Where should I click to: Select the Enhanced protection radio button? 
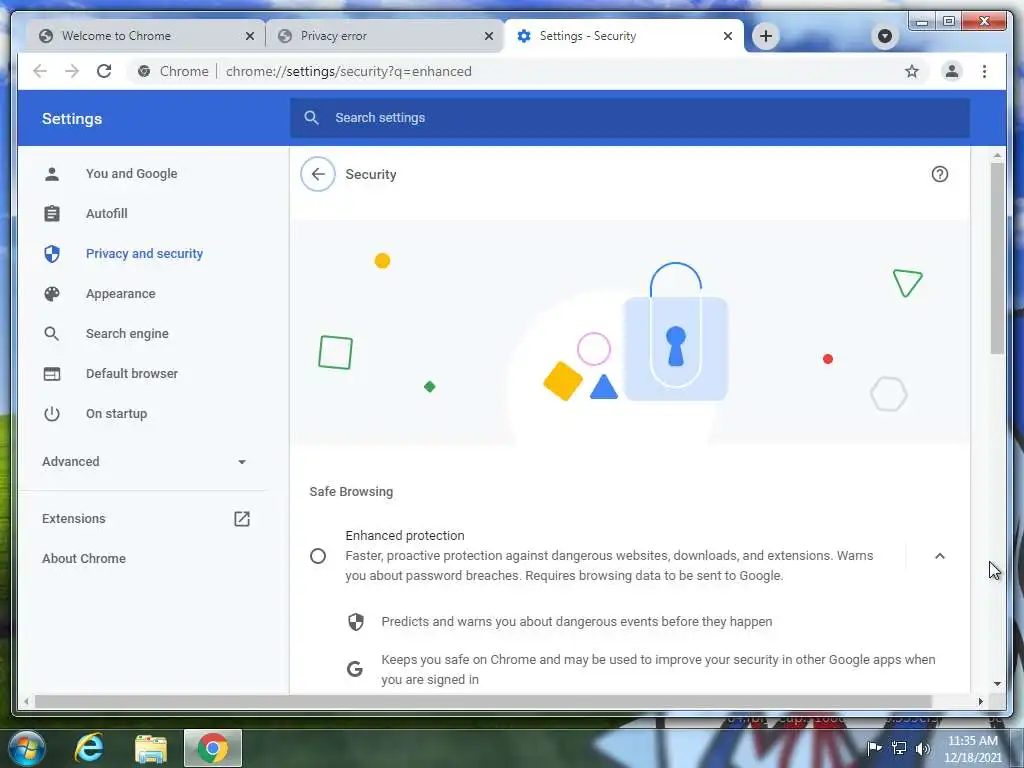tap(318, 556)
